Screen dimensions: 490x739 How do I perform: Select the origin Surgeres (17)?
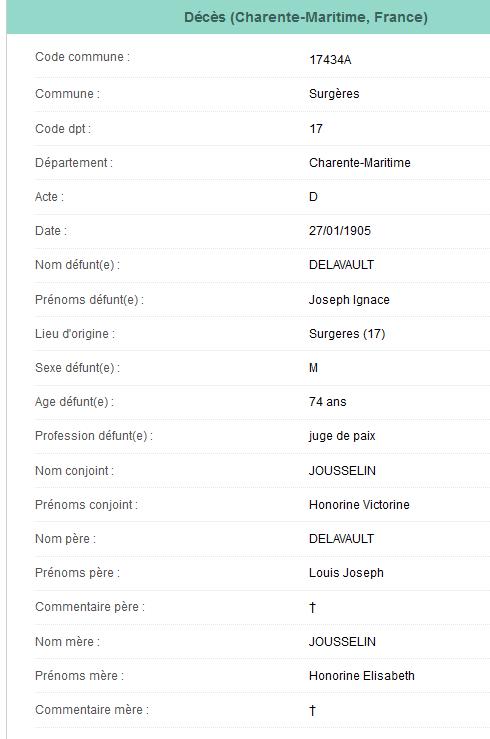(347, 334)
